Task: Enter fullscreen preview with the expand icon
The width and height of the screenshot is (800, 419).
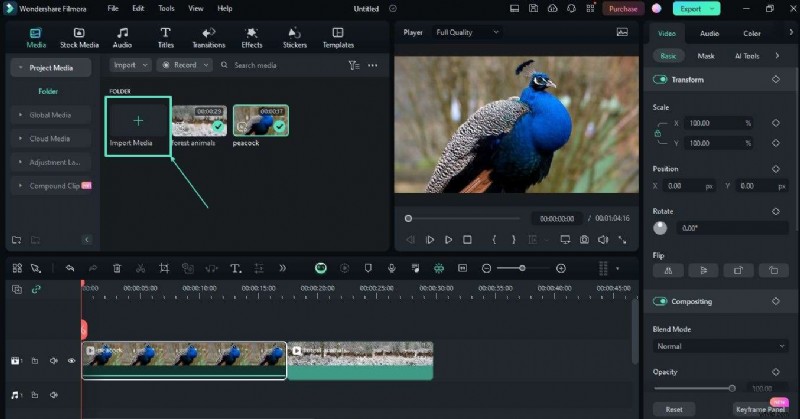Action: pyautogui.click(x=622, y=239)
